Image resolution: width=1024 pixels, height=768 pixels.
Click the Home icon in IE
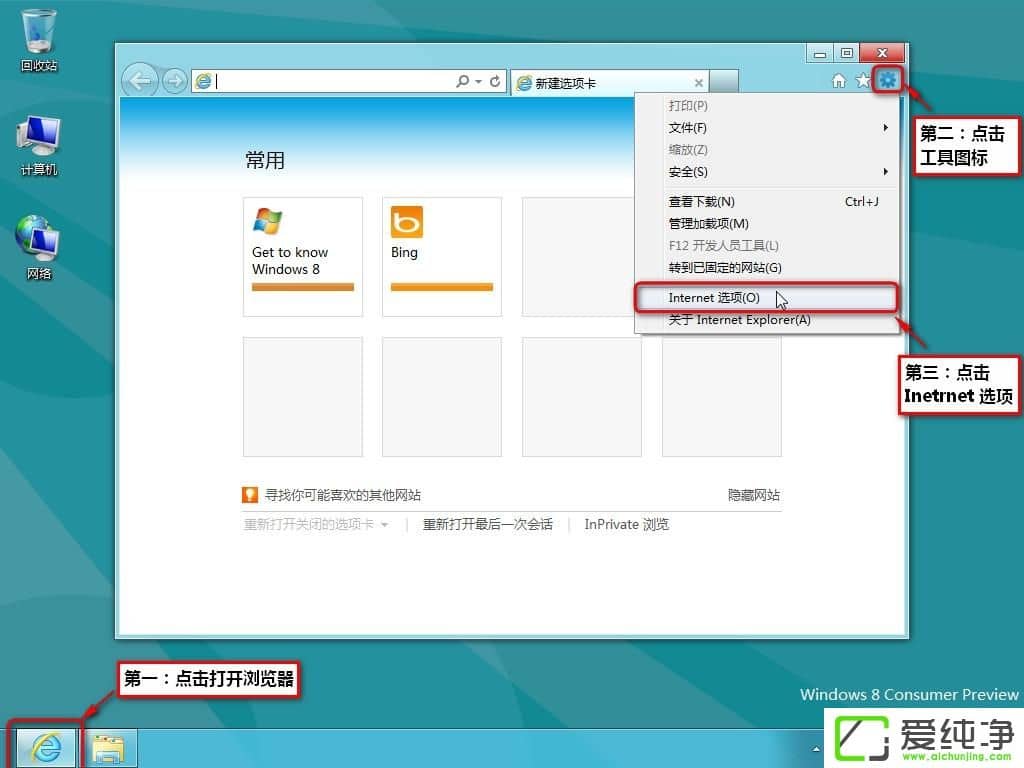(x=838, y=80)
